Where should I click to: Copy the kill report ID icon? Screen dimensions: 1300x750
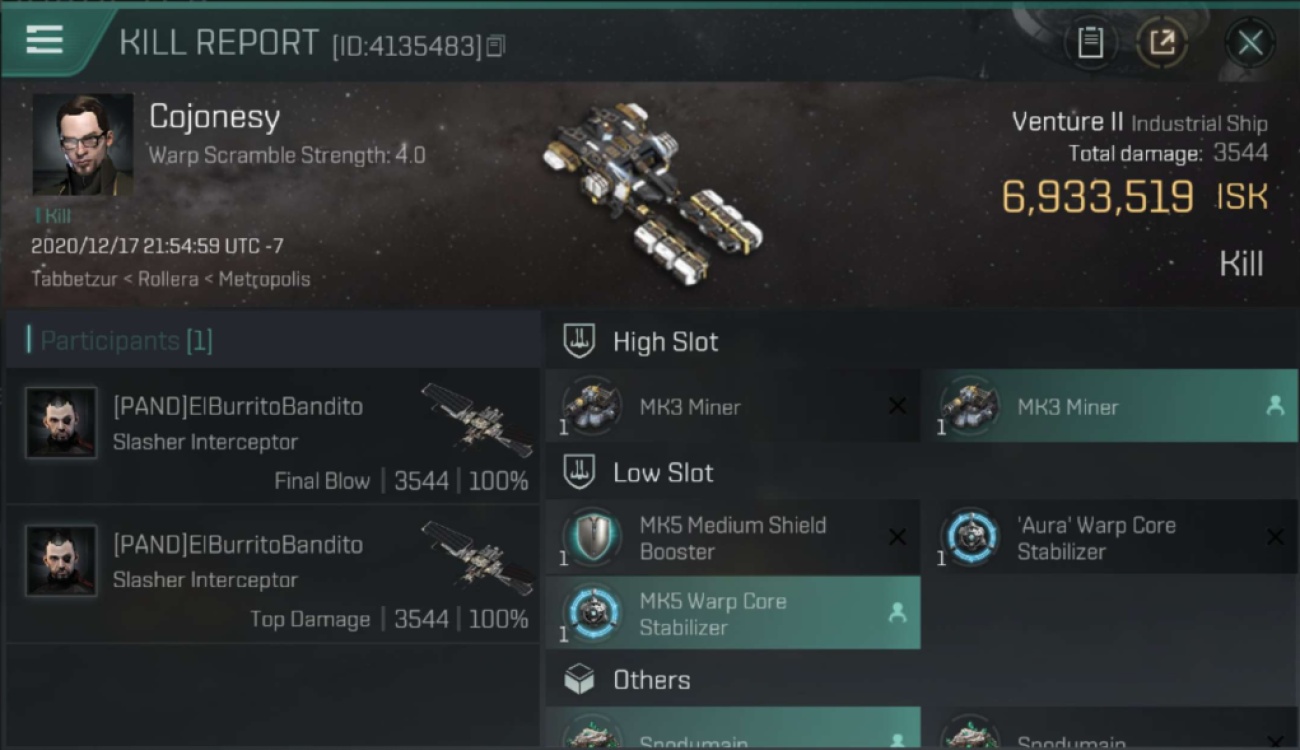[496, 45]
